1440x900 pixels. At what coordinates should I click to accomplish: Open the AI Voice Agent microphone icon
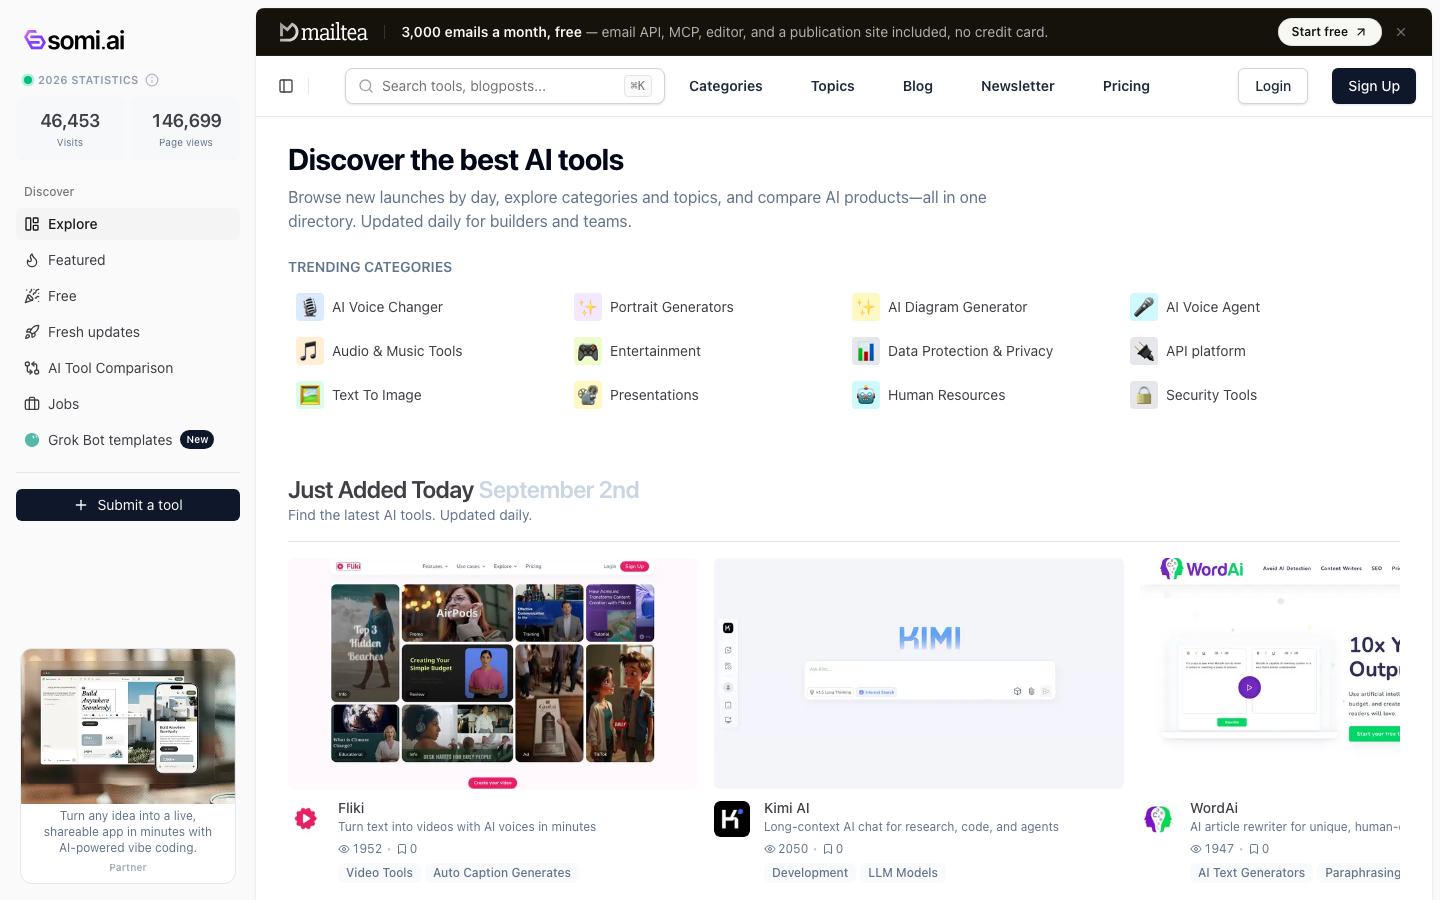[x=1144, y=307]
